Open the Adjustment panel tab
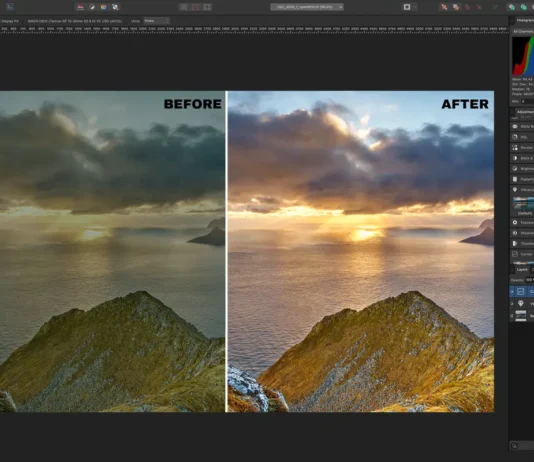 (x=525, y=112)
